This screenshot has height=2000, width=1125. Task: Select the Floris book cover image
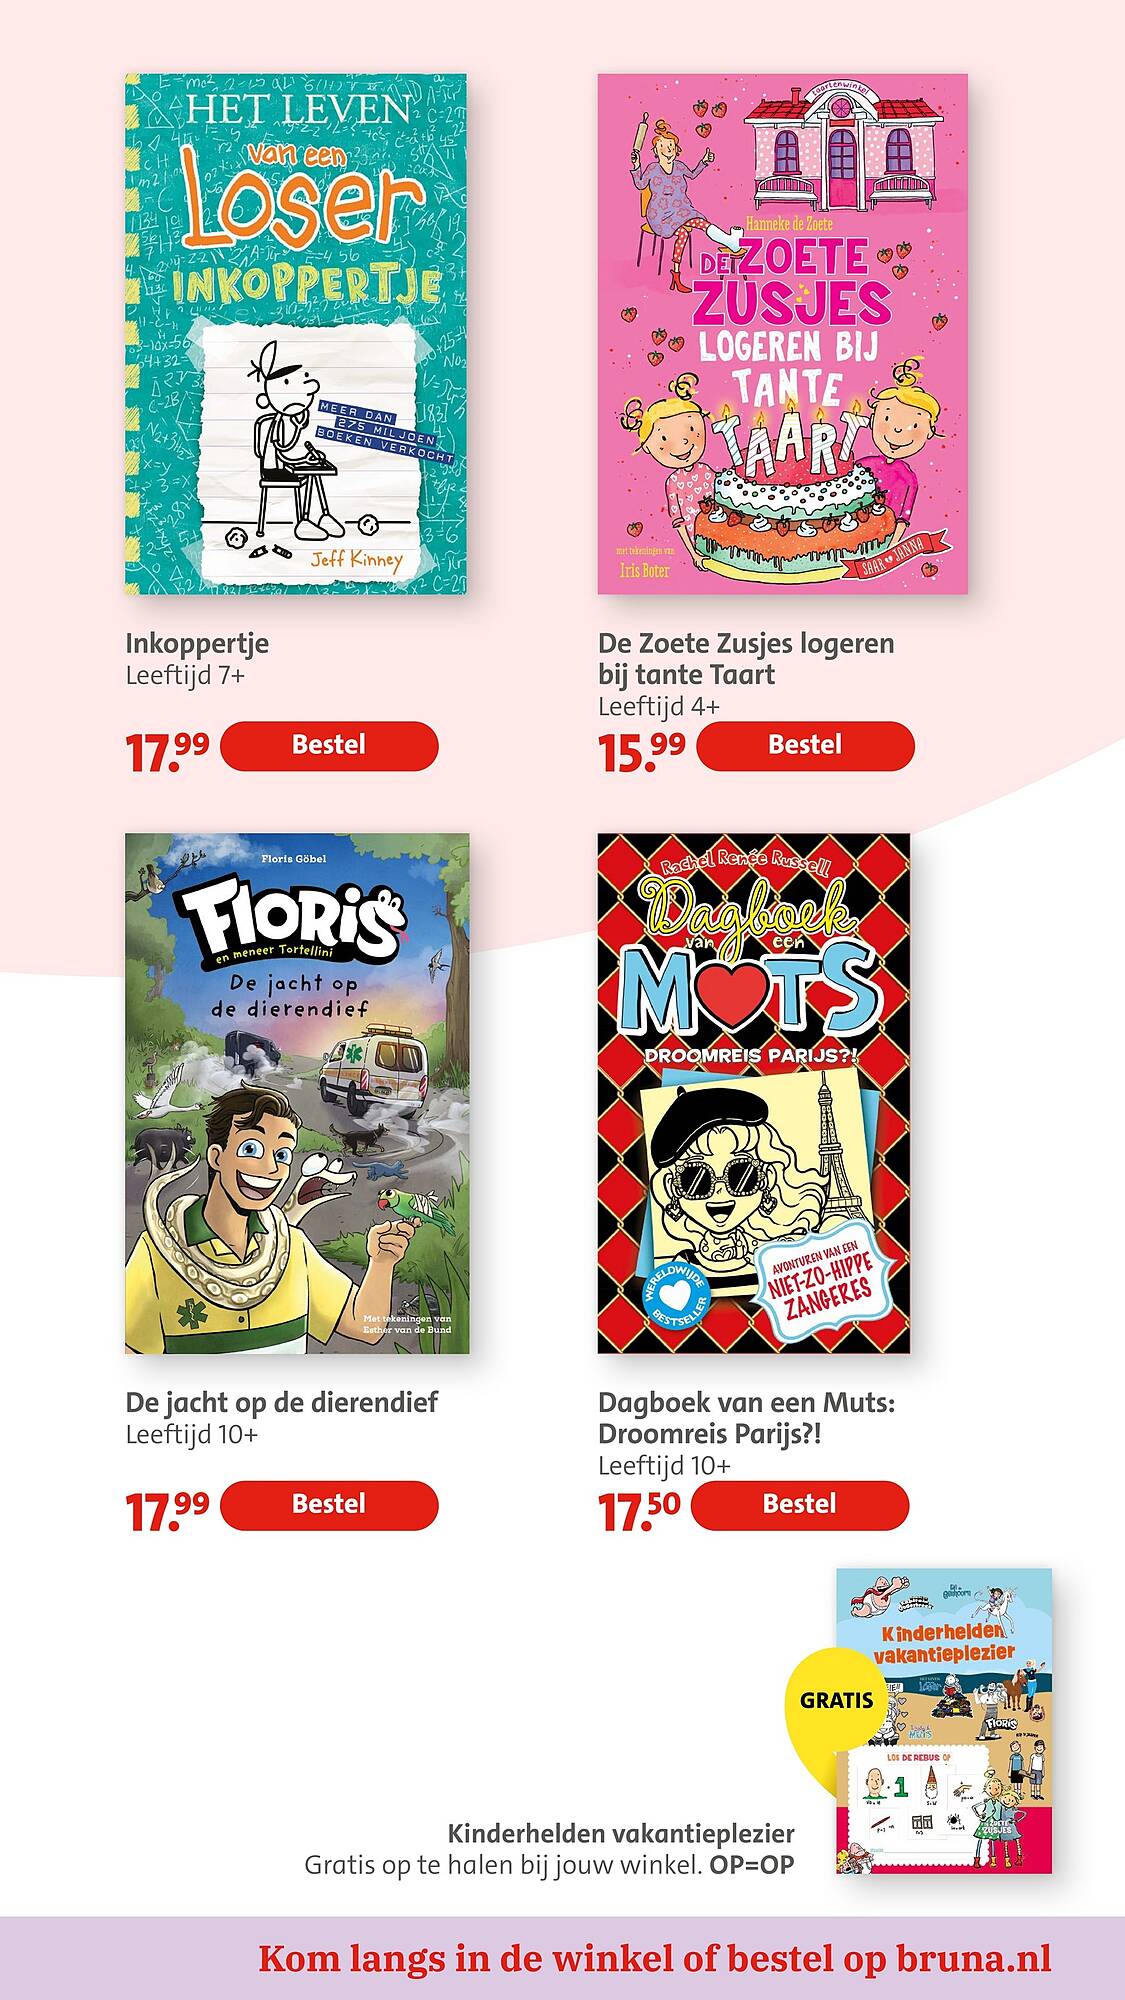297,1093
